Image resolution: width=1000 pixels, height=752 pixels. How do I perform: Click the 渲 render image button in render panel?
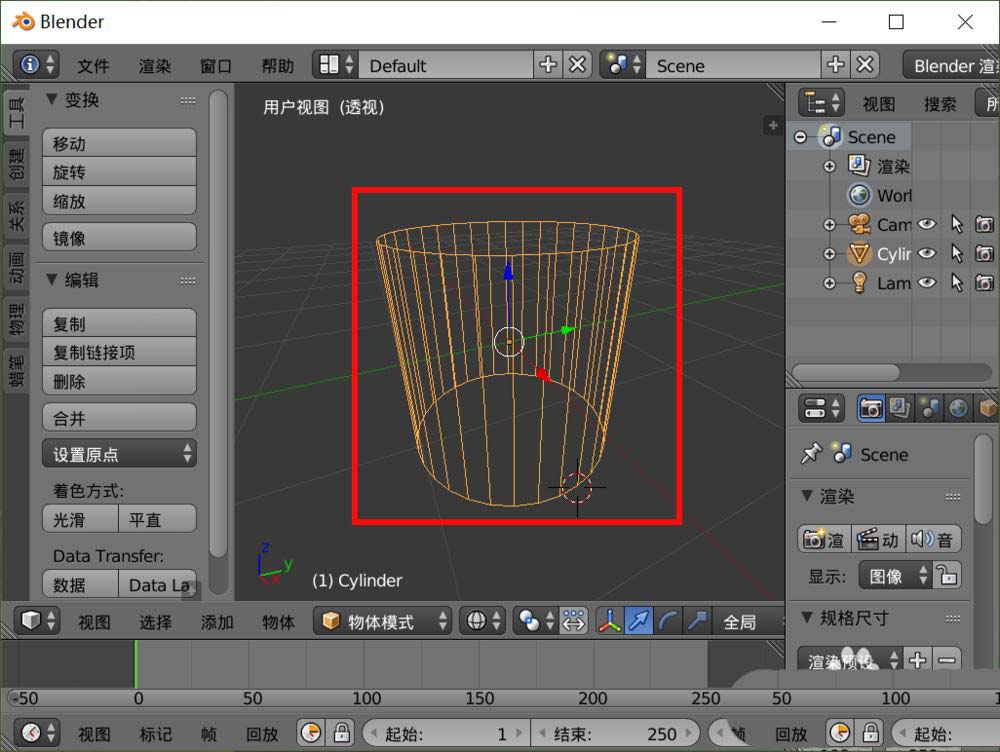coord(823,539)
